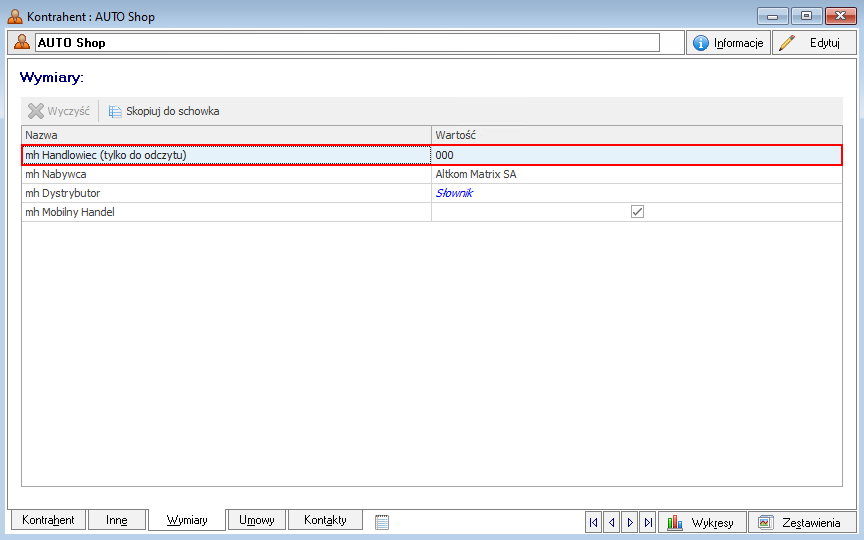Toggle the mh Mobilny Handel checkbox

637,212
